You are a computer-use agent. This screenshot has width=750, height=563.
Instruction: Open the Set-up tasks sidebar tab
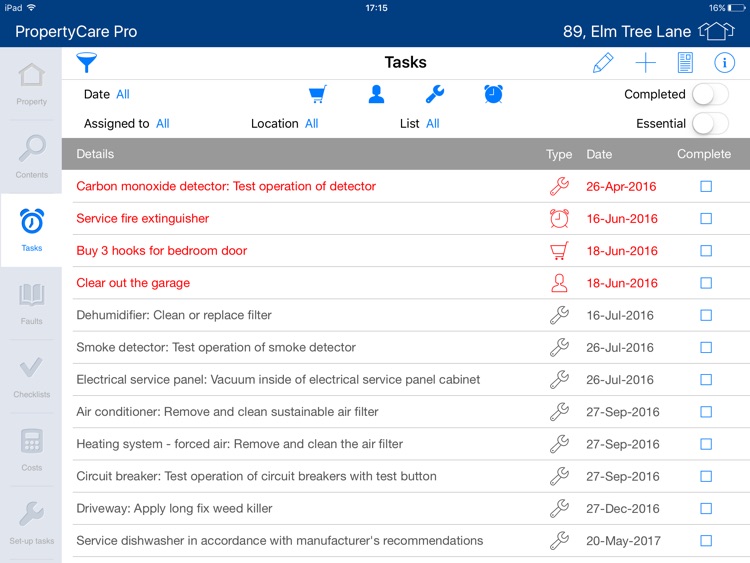tap(32, 523)
